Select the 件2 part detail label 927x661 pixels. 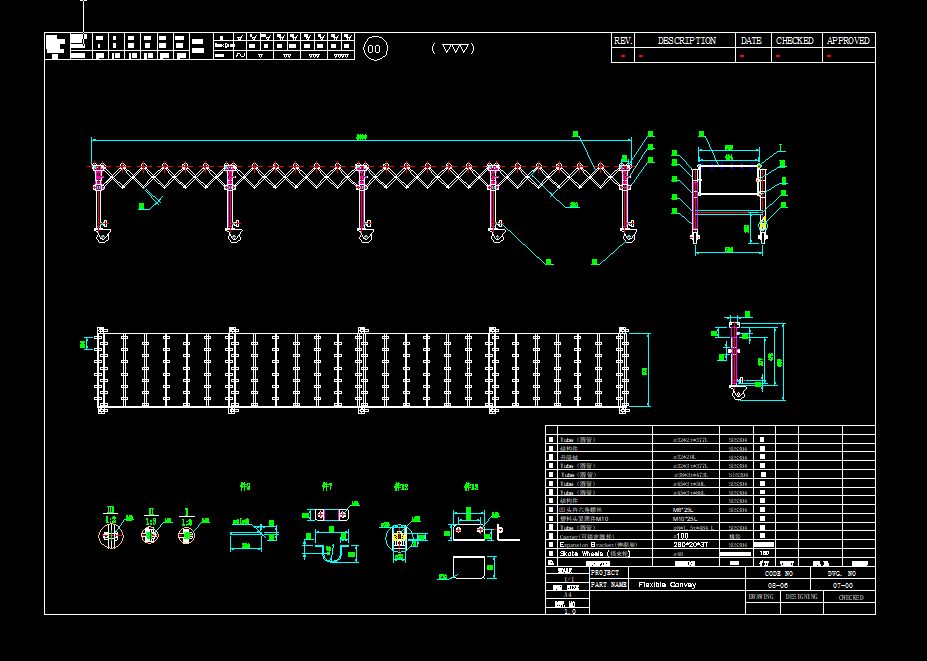point(245,487)
